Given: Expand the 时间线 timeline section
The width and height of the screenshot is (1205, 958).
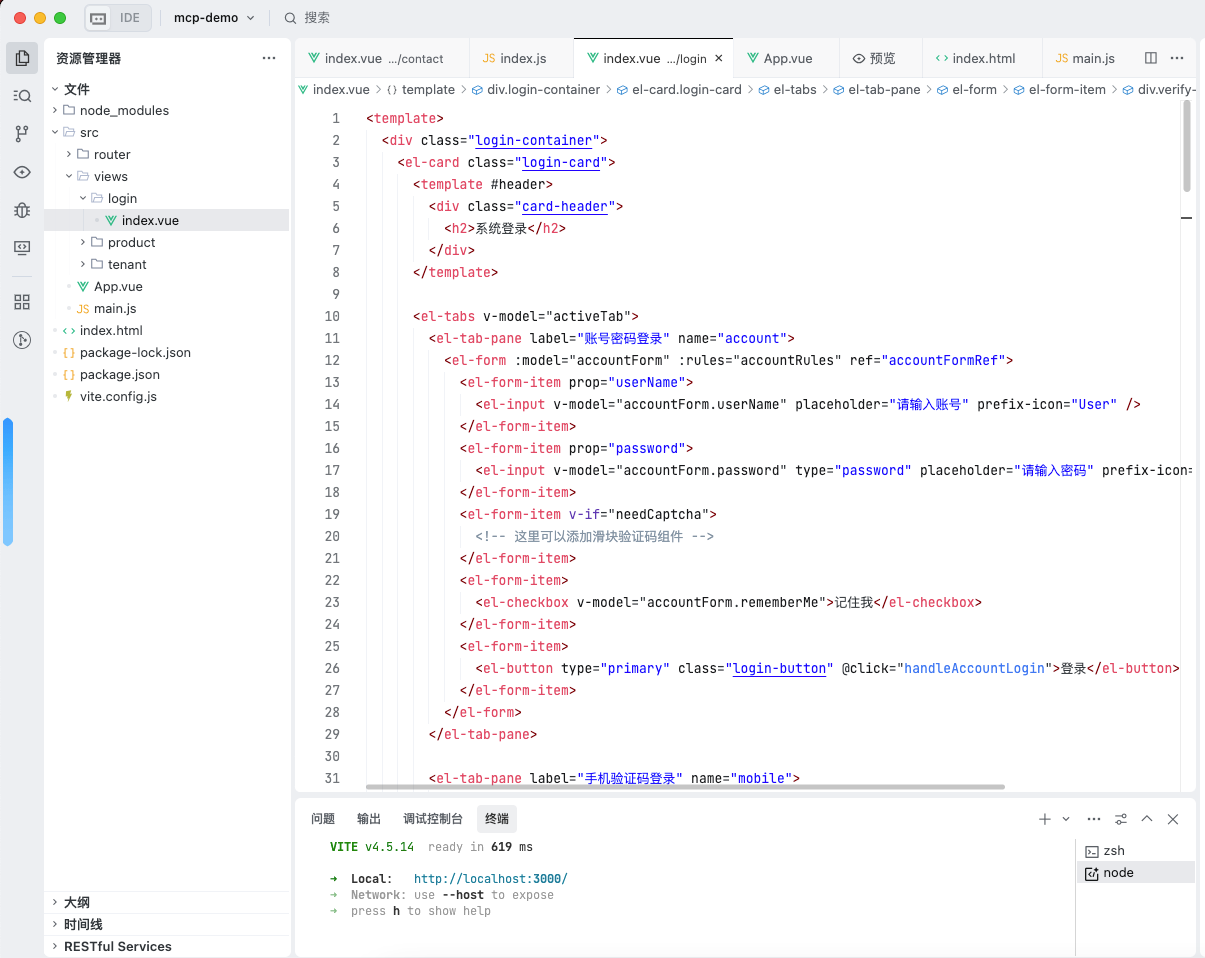Looking at the screenshot, I should [167, 924].
